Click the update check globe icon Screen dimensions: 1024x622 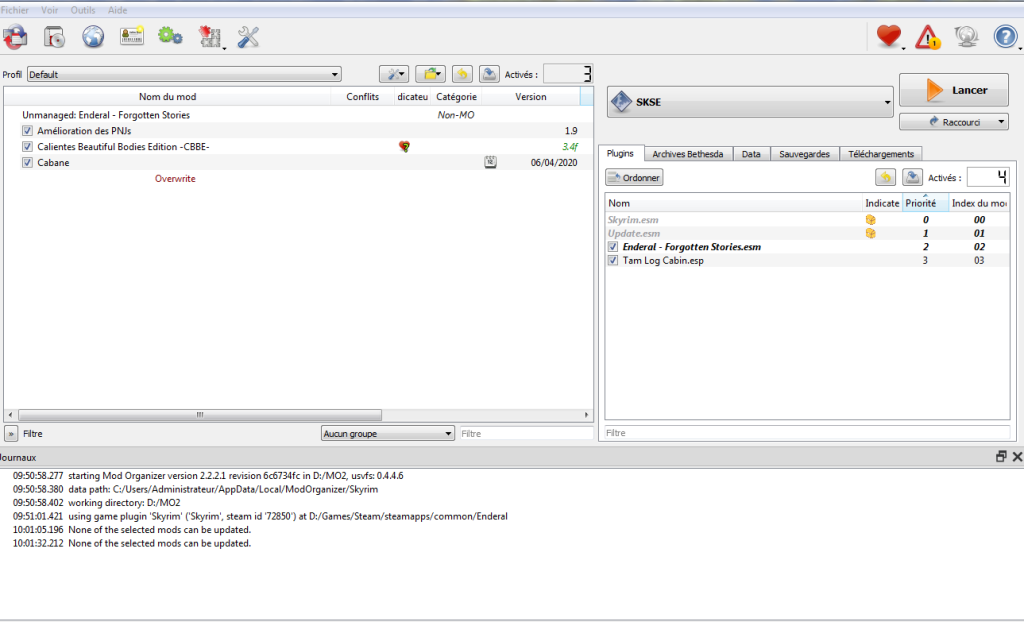(966, 36)
